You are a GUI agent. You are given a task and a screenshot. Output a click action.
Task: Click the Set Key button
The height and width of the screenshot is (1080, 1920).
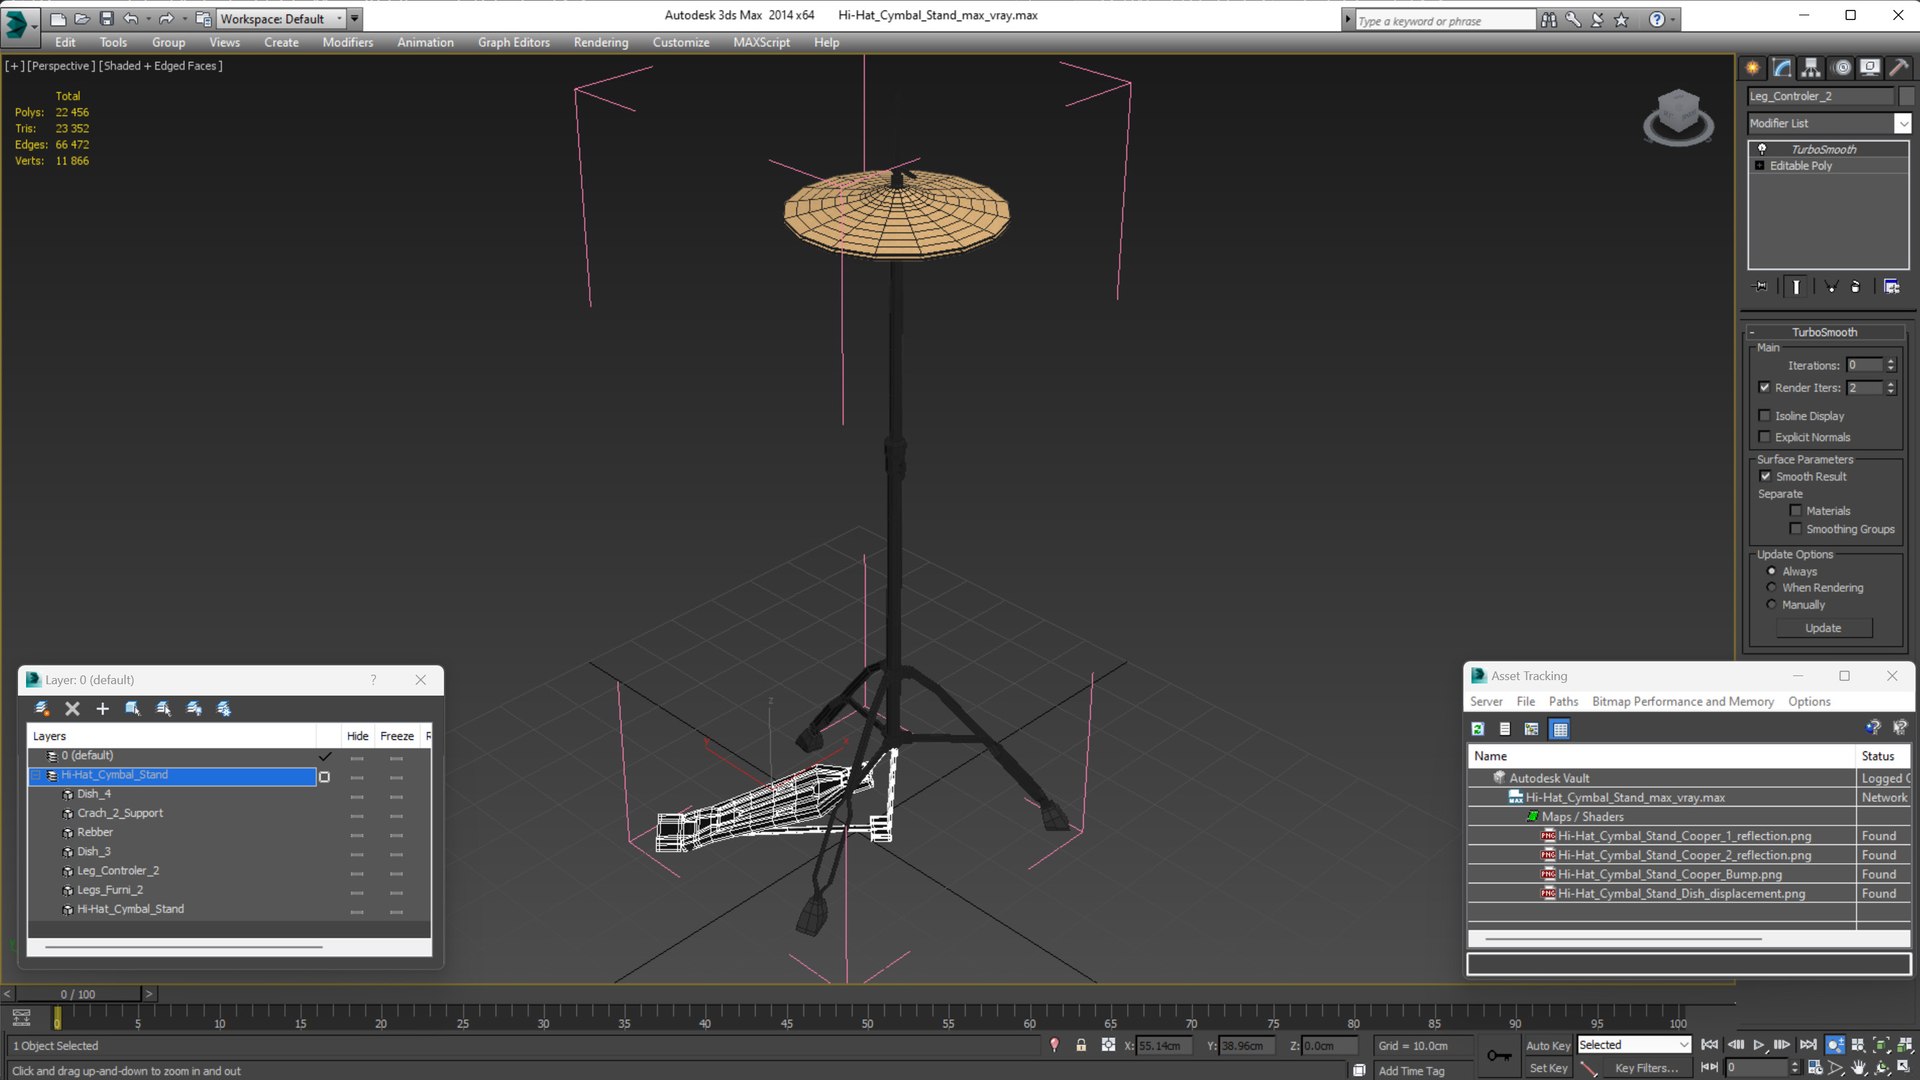pyautogui.click(x=1548, y=1068)
